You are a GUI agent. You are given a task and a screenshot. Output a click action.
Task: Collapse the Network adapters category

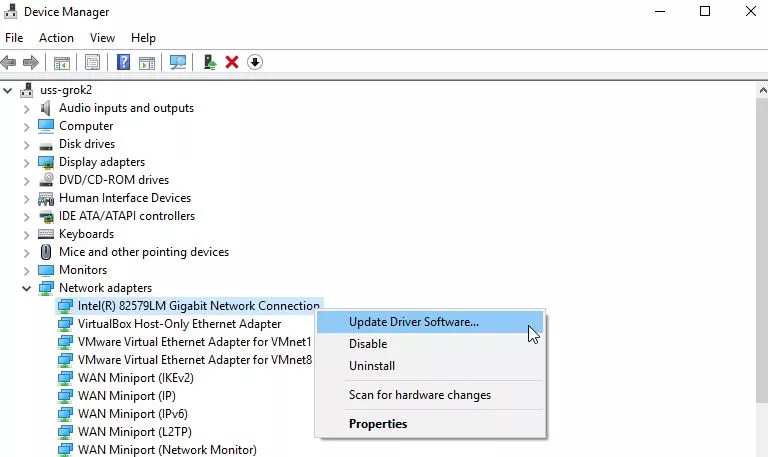(26, 289)
